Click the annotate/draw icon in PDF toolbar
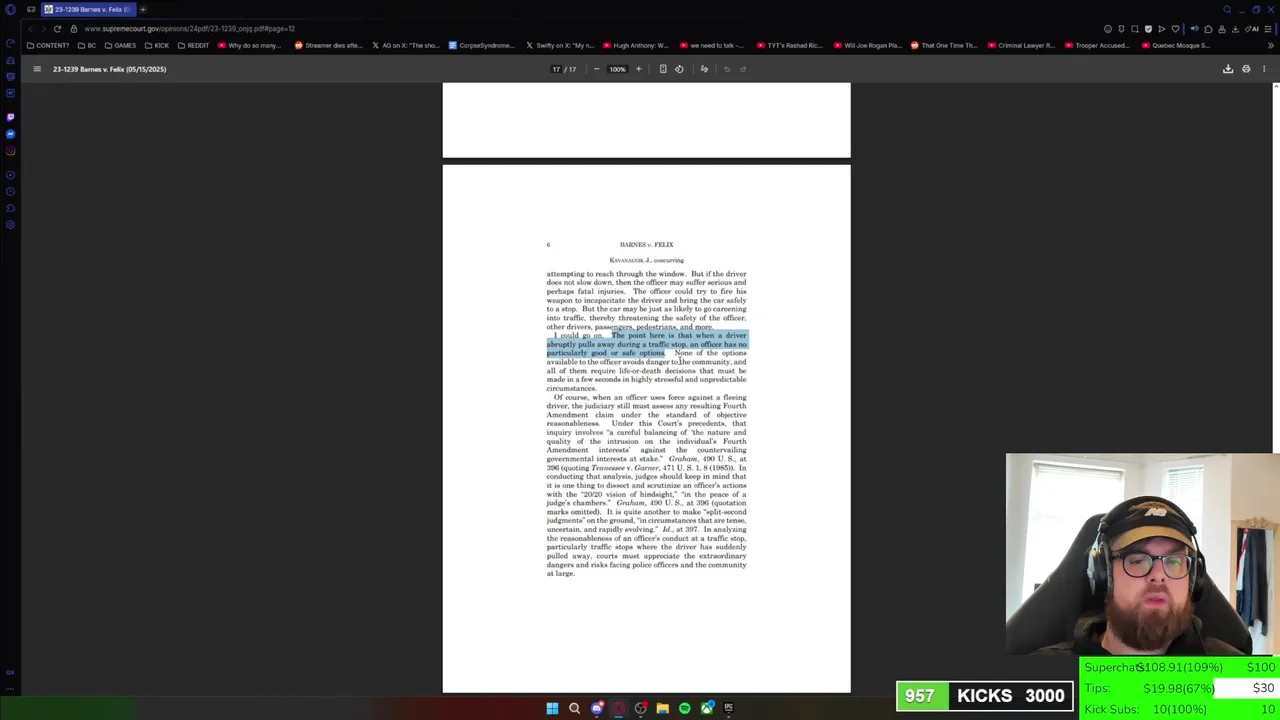 (x=704, y=69)
